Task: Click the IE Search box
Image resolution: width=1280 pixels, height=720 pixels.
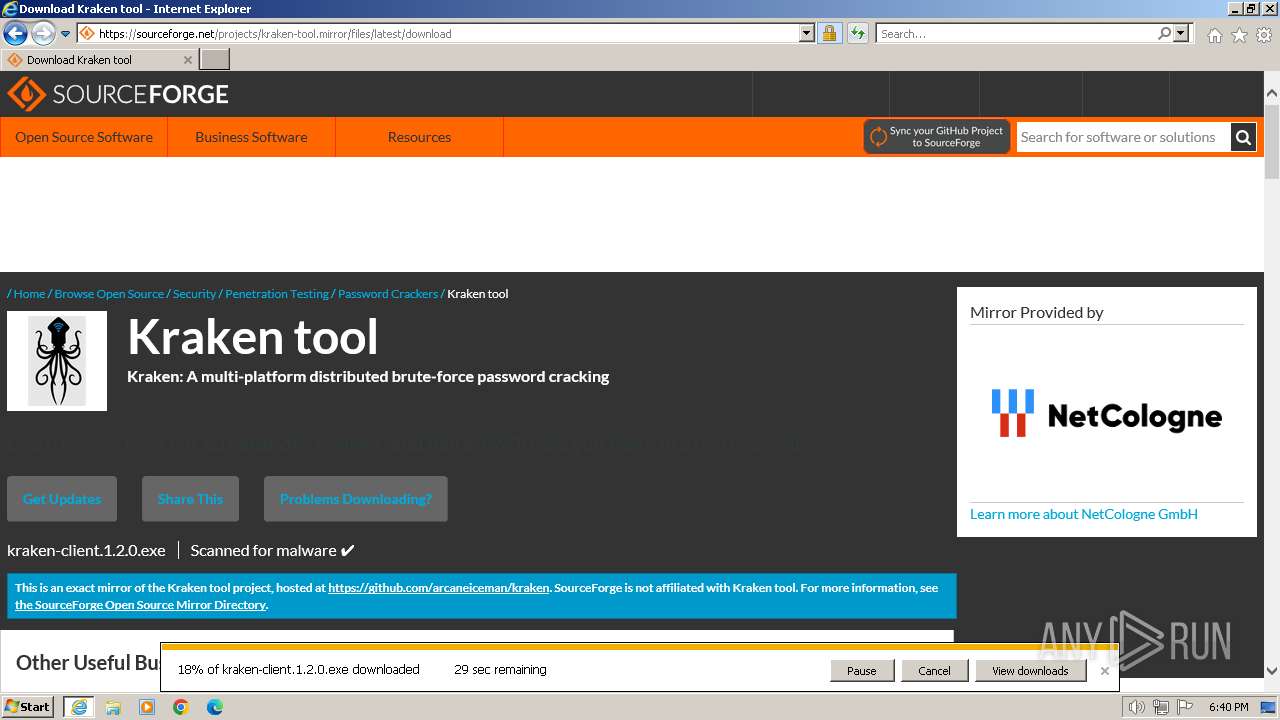Action: pyautogui.click(x=1015, y=33)
